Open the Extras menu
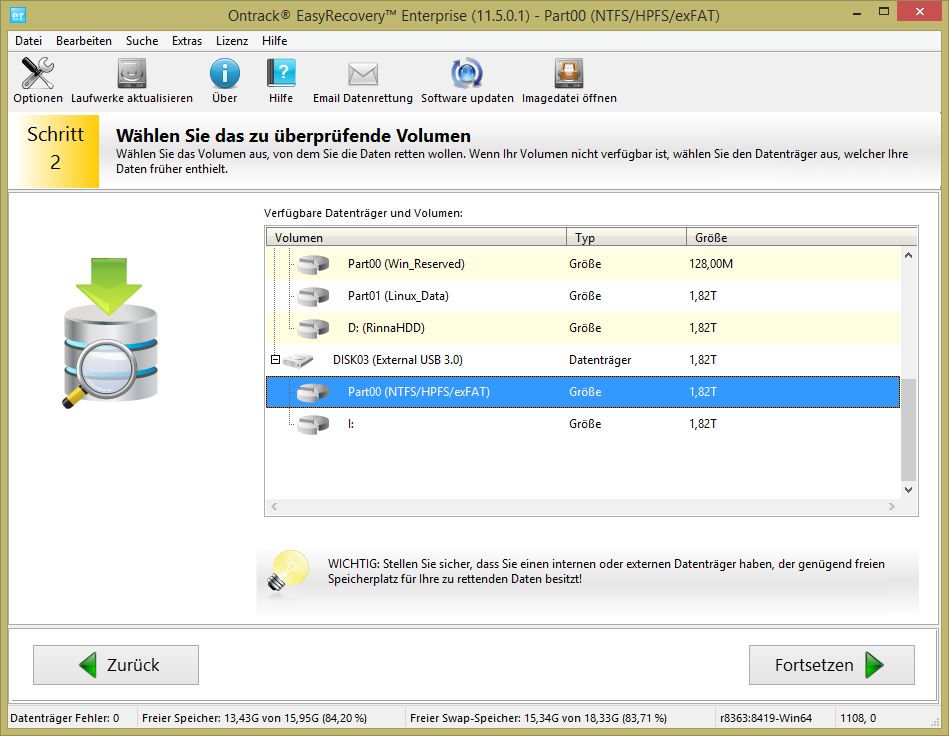 [186, 41]
